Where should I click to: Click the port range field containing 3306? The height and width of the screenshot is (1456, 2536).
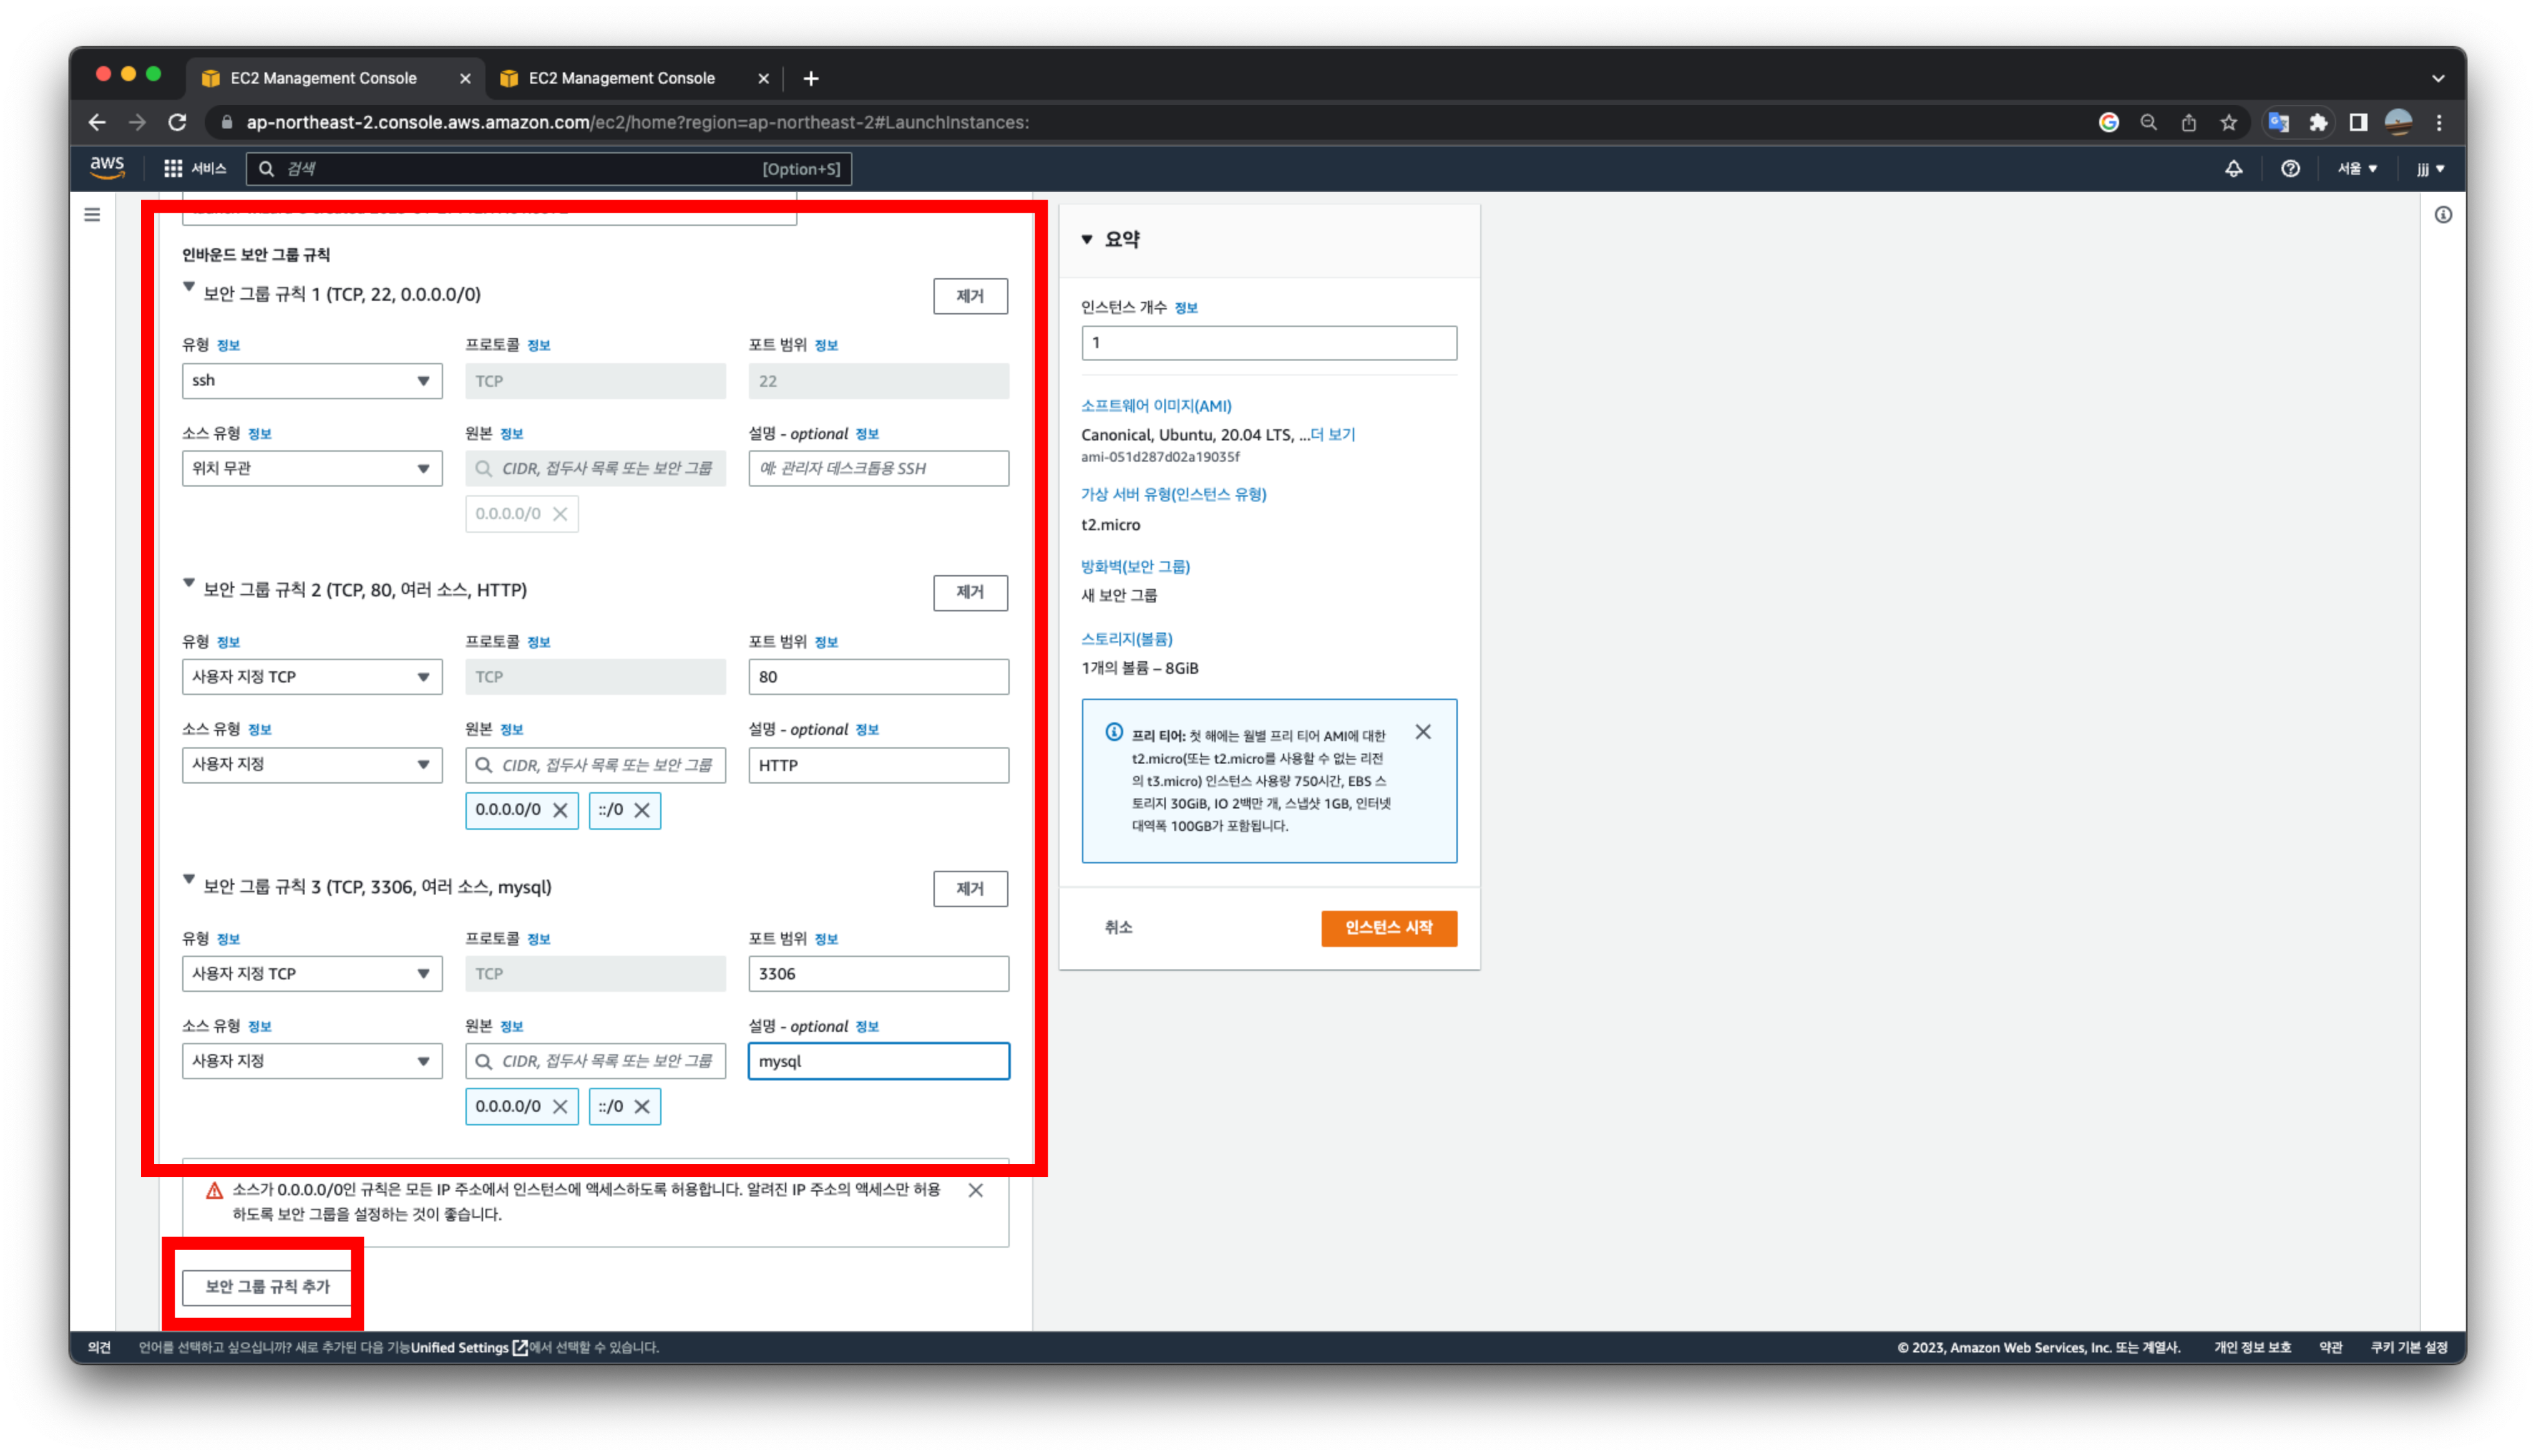pyautogui.click(x=878, y=973)
